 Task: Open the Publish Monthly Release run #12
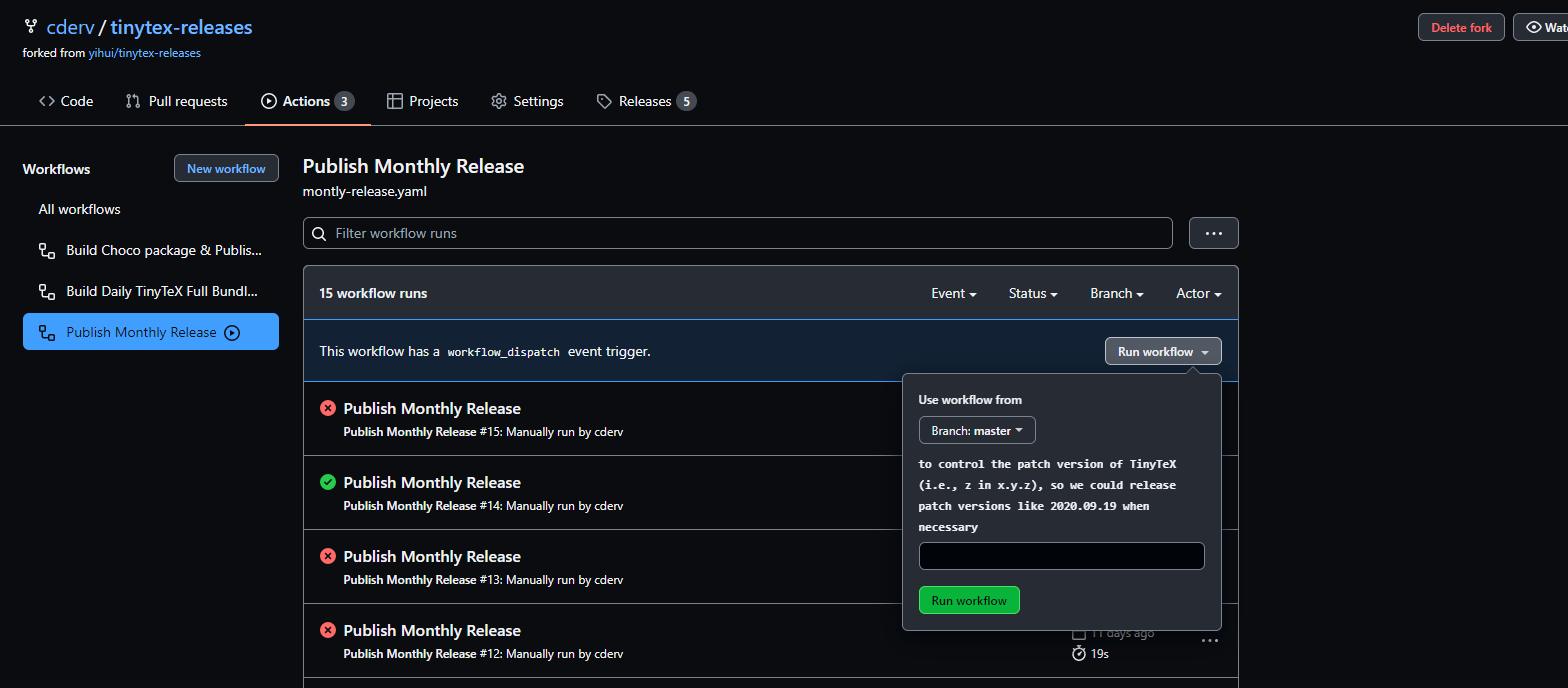click(432, 630)
